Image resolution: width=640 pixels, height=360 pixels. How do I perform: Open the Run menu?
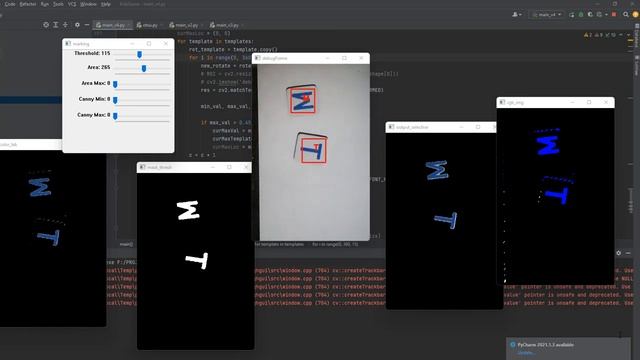click(45, 4)
